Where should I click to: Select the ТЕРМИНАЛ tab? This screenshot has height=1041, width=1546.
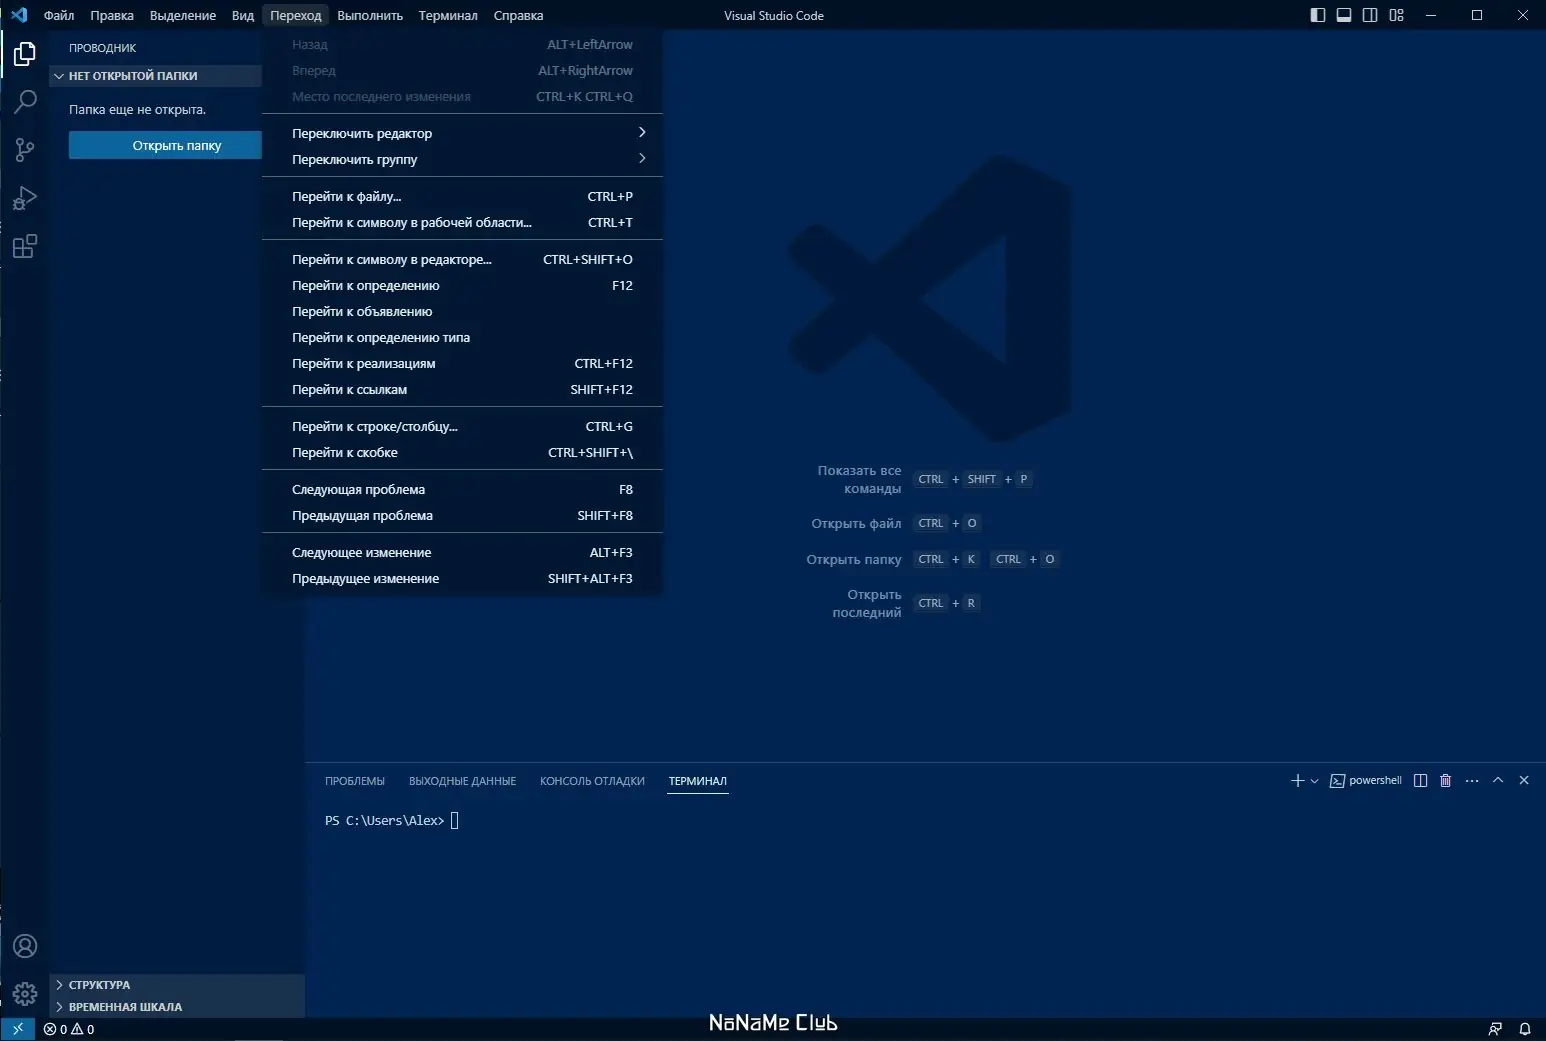click(x=698, y=781)
